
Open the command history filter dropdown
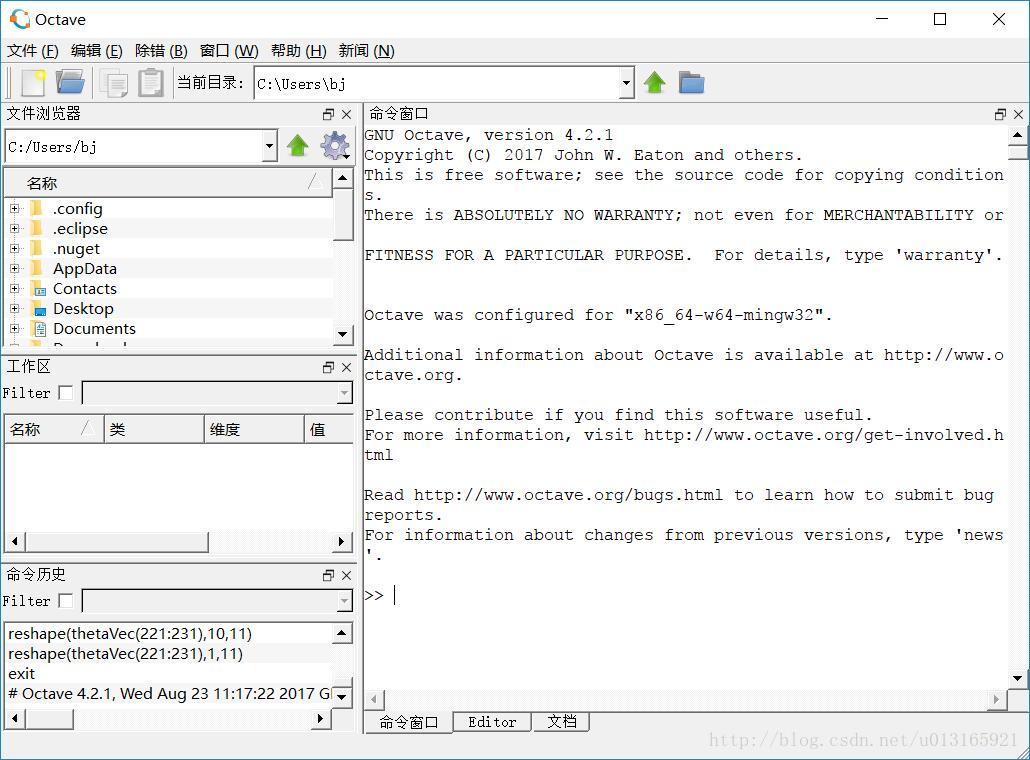(x=344, y=600)
